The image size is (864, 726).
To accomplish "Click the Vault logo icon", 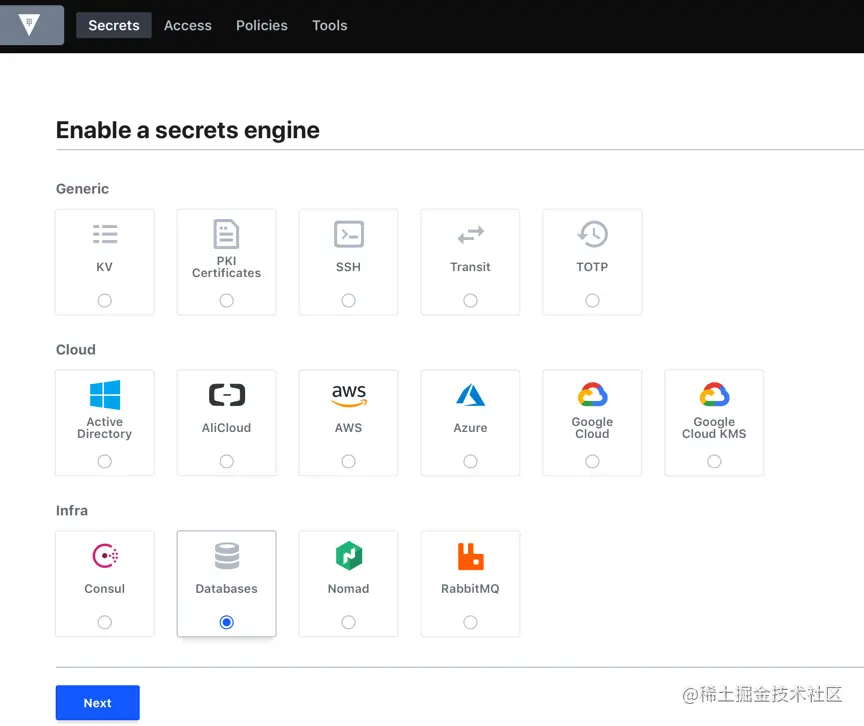I will pos(29,25).
